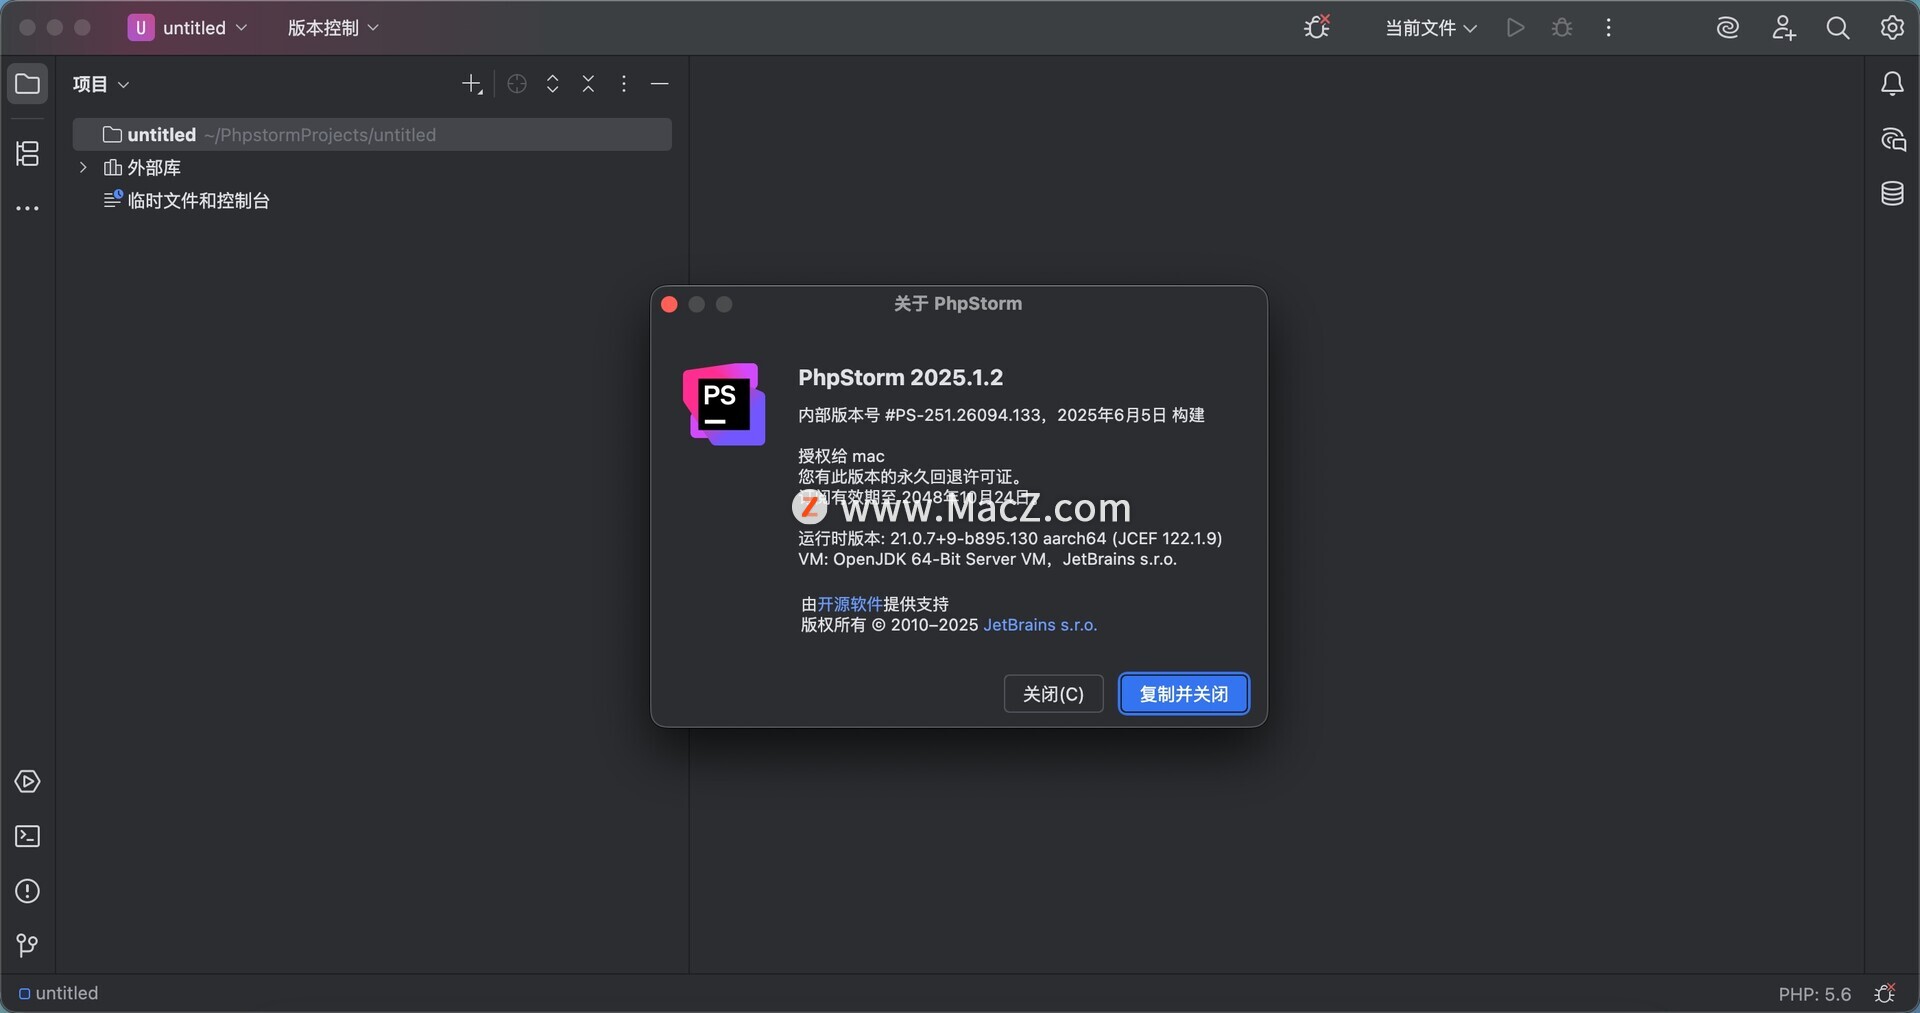Click PHP: 5.6 language level in status bar
Viewport: 1920px width, 1013px height.
tap(1814, 994)
